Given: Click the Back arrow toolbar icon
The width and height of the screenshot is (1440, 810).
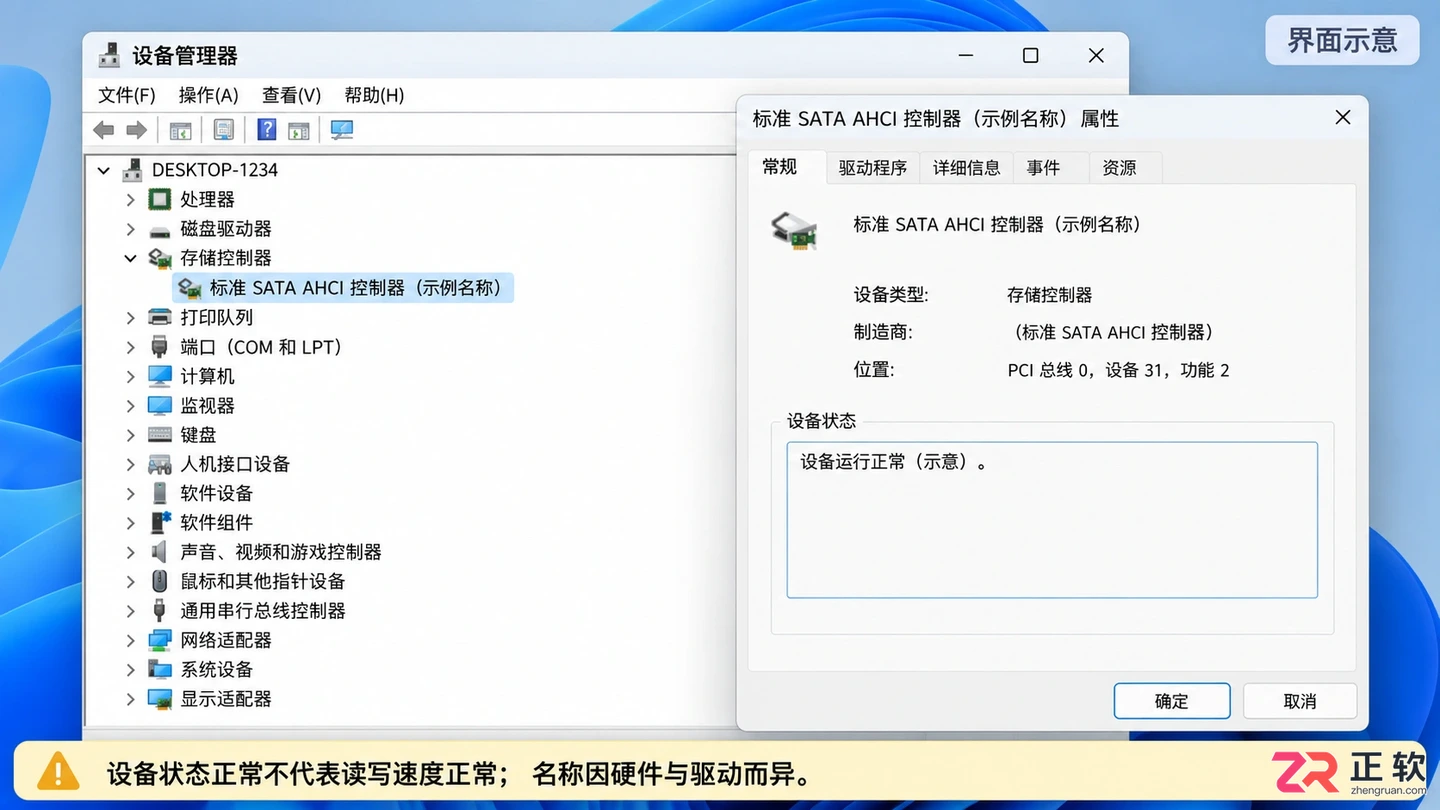Looking at the screenshot, I should (103, 130).
